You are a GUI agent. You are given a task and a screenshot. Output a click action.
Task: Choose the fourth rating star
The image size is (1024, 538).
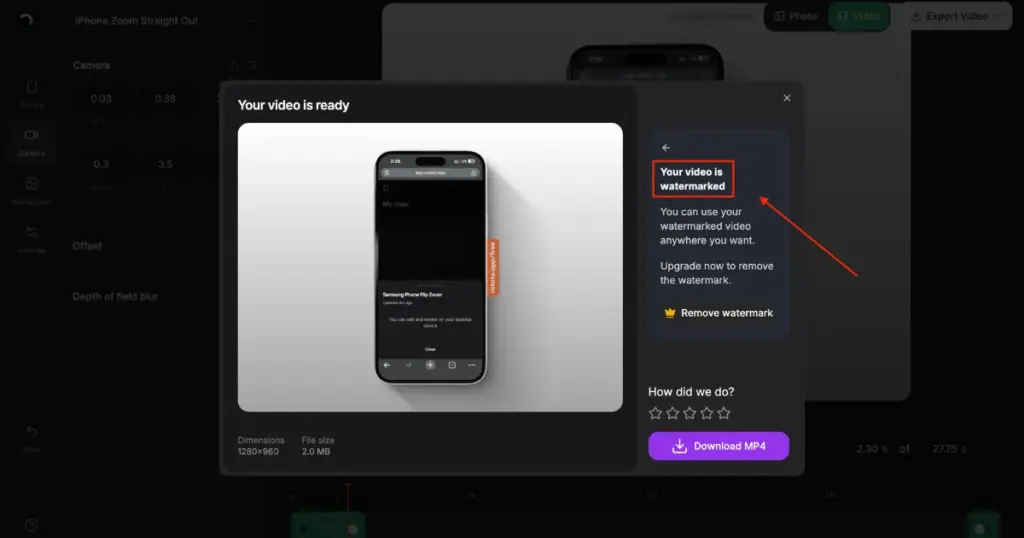[707, 413]
